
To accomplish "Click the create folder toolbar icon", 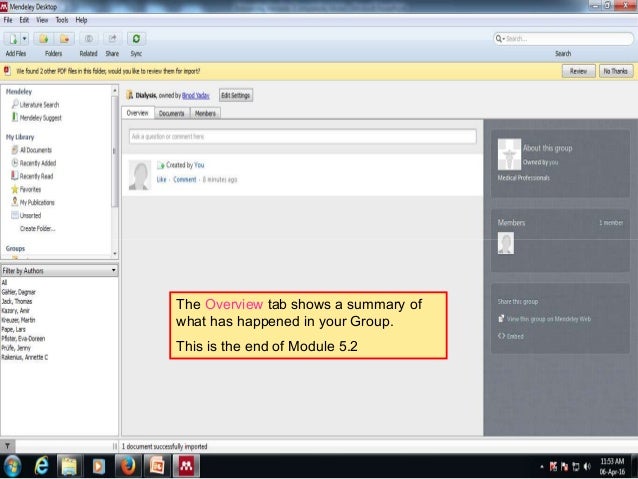I will click(44, 39).
